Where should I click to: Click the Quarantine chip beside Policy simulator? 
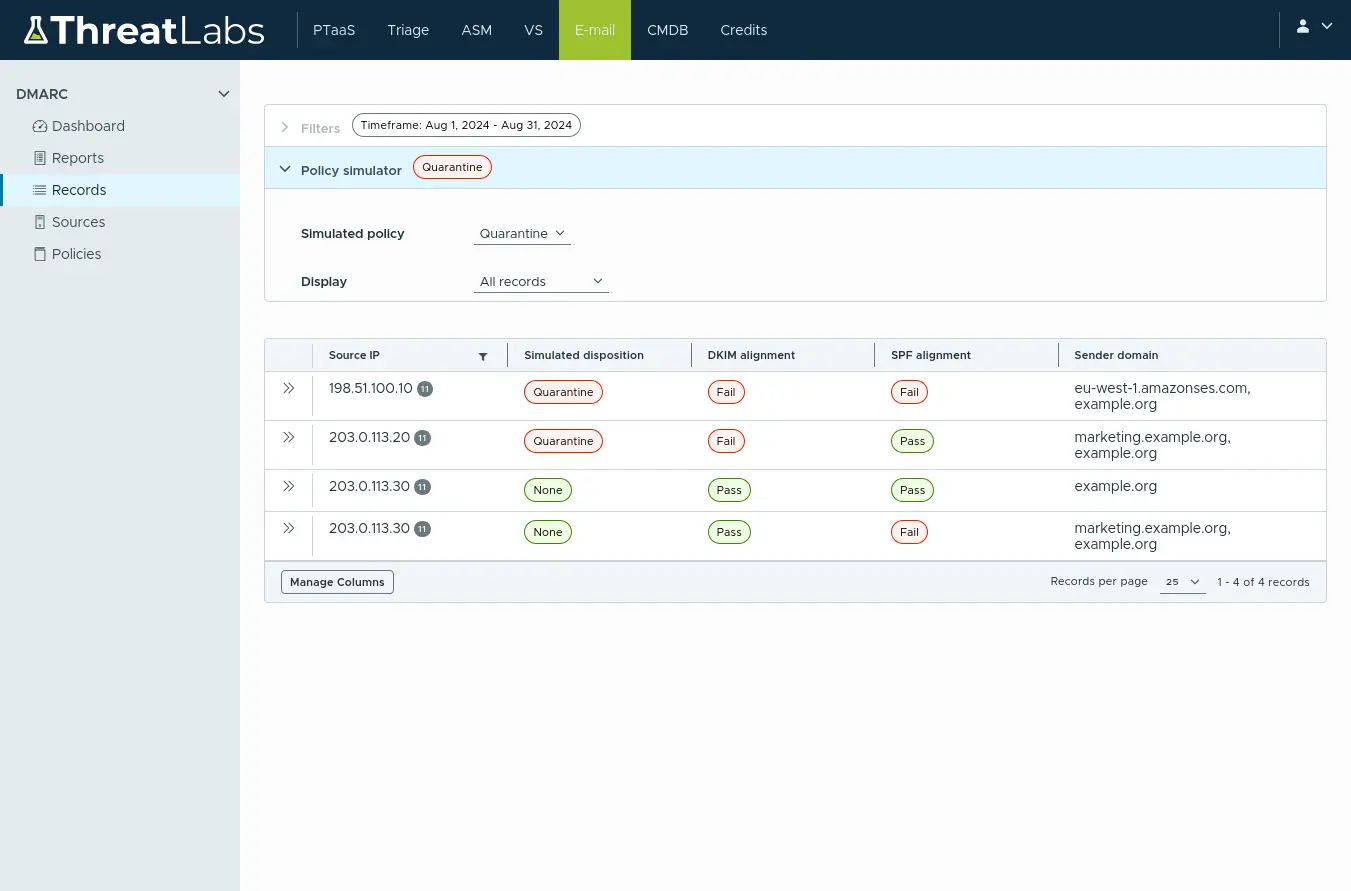click(452, 167)
